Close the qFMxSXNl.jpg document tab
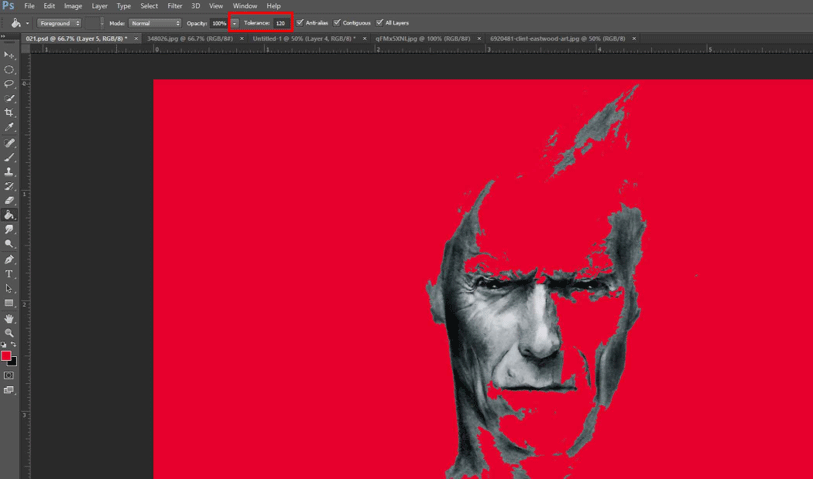The height and width of the screenshot is (480, 813). pos(479,38)
